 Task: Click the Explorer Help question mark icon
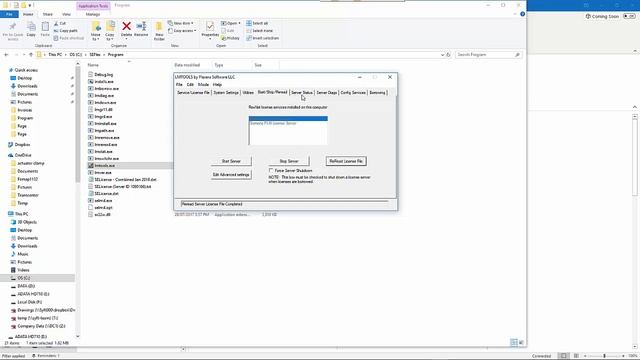(x=522, y=14)
